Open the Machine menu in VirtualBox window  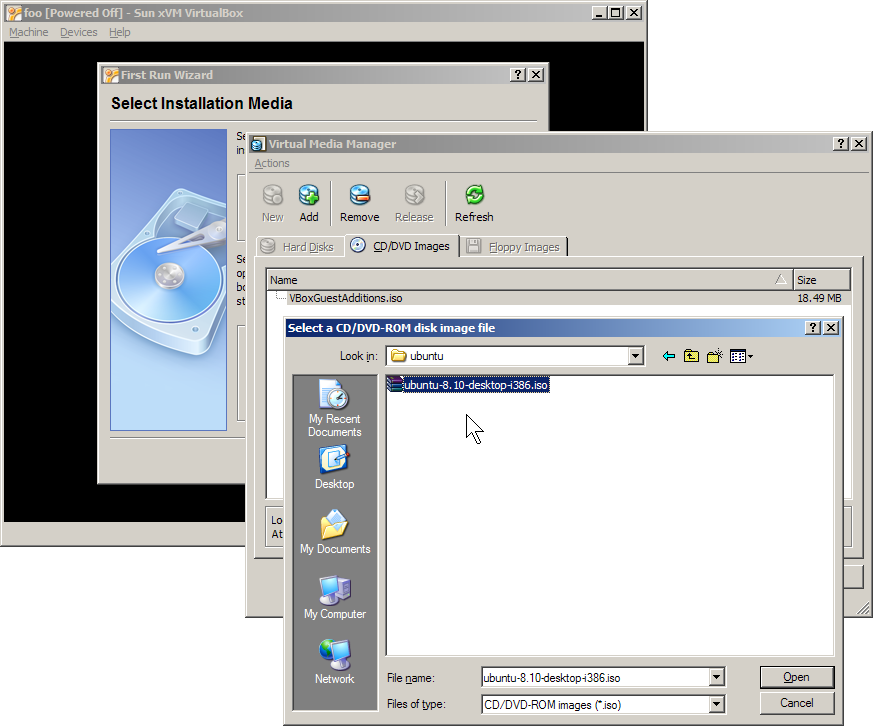click(x=28, y=32)
